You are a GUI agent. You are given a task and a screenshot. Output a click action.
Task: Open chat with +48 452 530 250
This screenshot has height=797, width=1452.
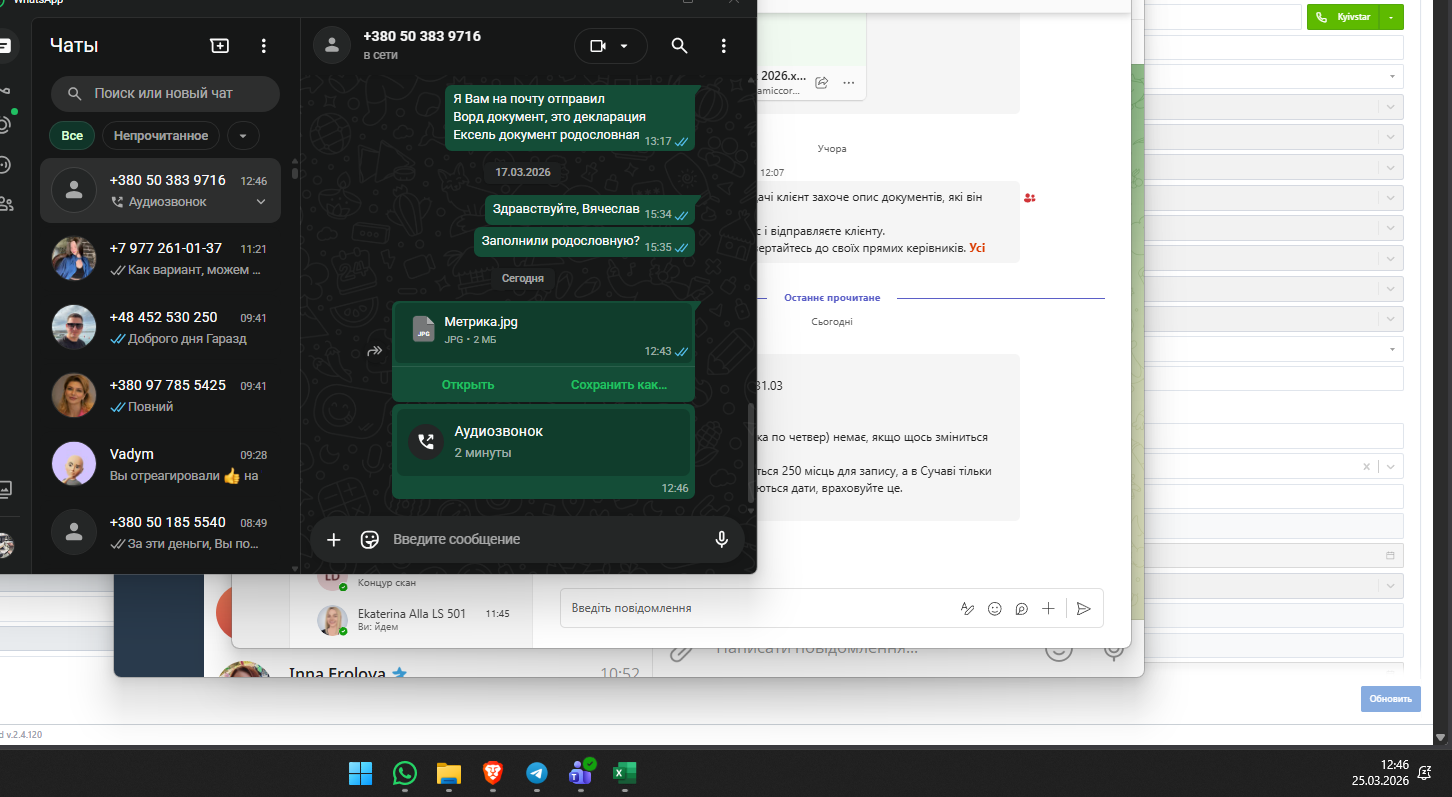point(160,327)
